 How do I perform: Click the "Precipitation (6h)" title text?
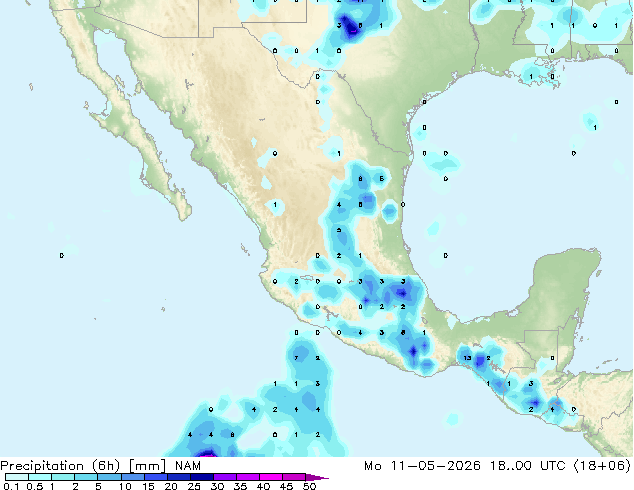(60, 466)
